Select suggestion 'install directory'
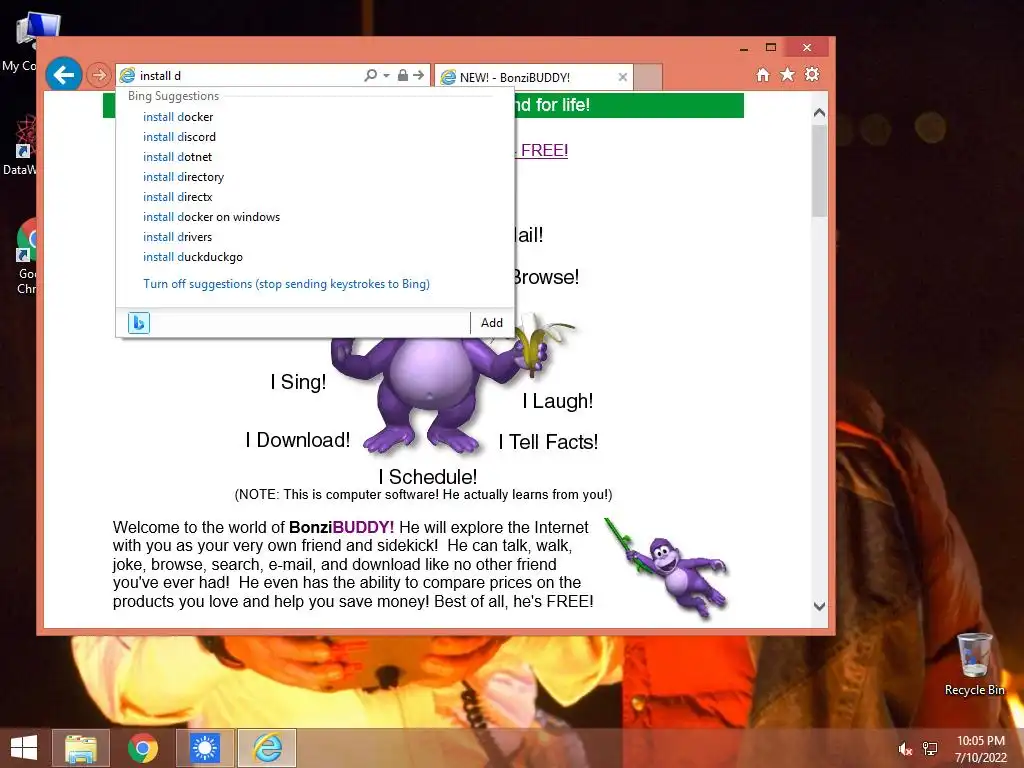Viewport: 1024px width, 768px height. (x=183, y=177)
